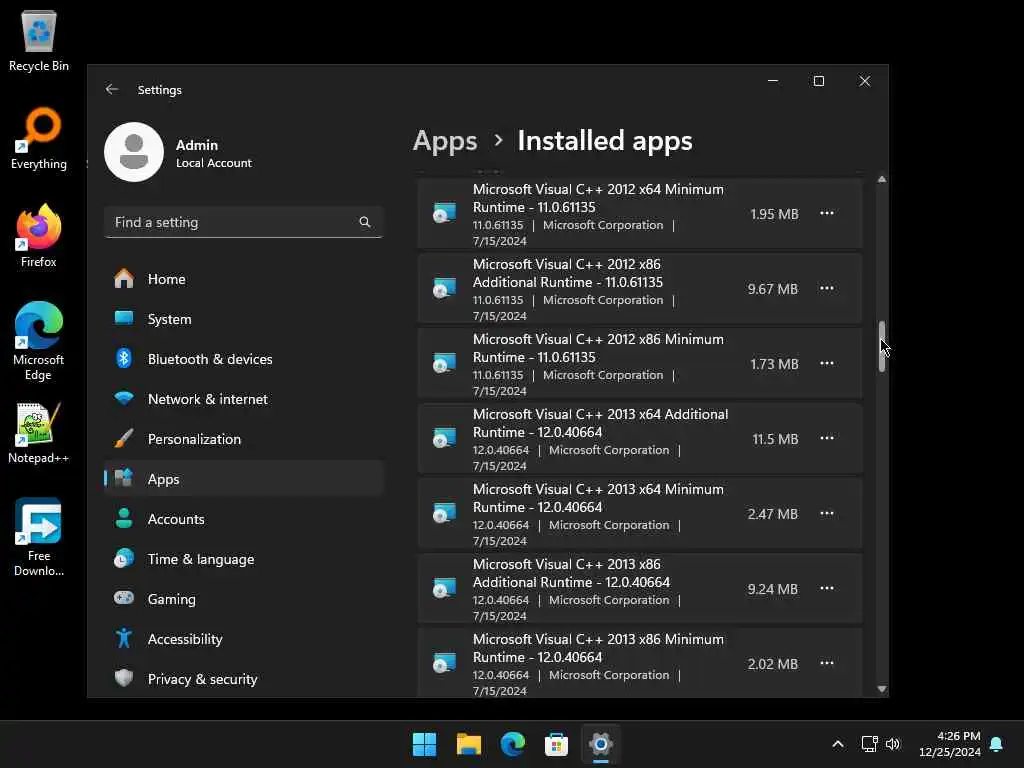
Task: Click in the Find a setting field
Action: coord(243,222)
